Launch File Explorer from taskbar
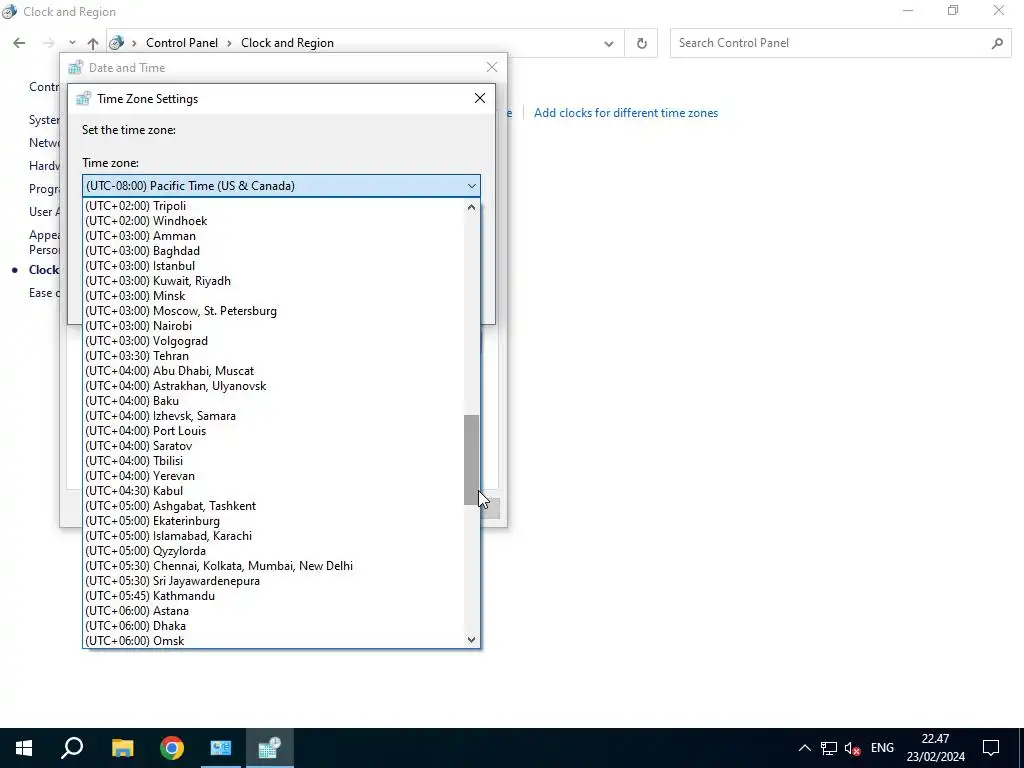 122,748
